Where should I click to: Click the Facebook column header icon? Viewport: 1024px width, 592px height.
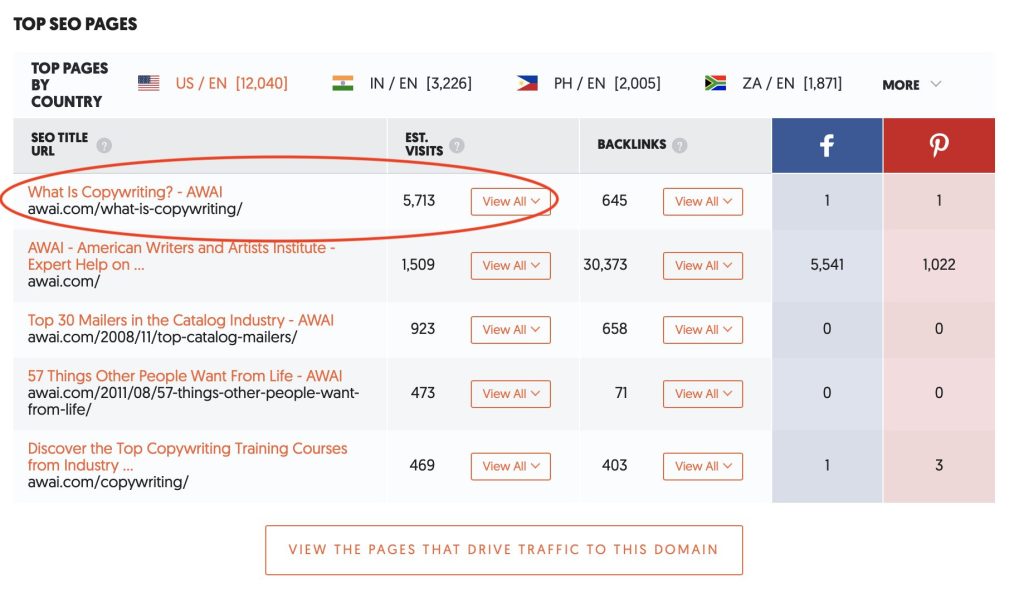pos(826,145)
